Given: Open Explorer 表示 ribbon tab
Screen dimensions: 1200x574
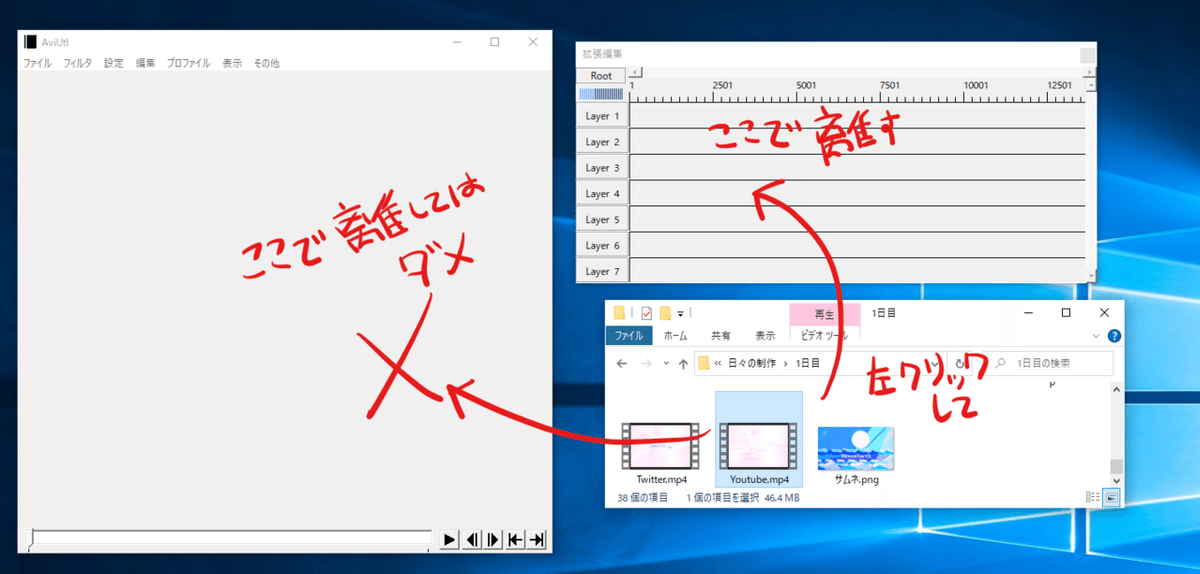Looking at the screenshot, I should 765,336.
